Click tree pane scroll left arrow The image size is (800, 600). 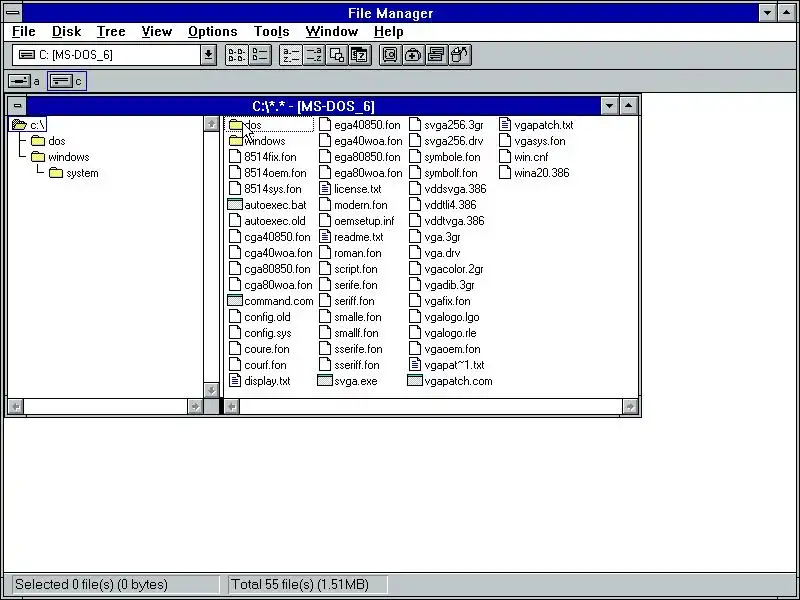tap(16, 407)
